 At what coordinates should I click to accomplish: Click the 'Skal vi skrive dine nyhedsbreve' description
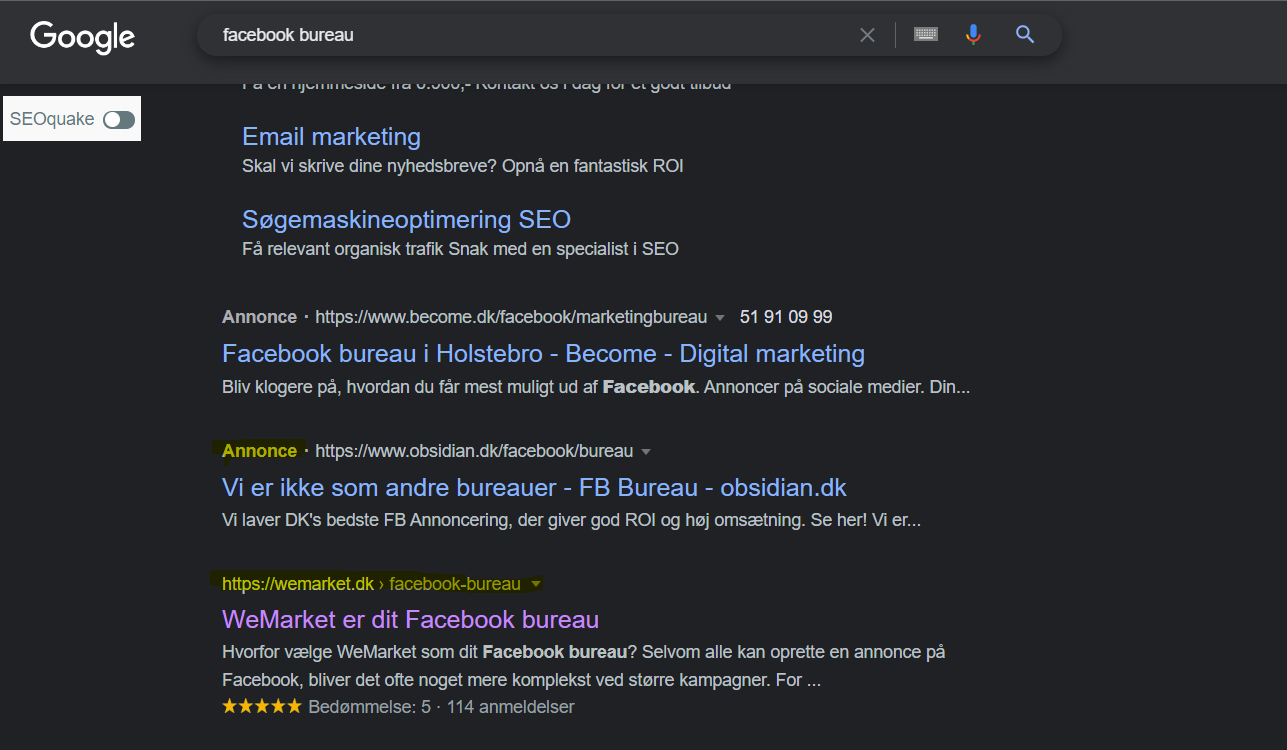[463, 166]
